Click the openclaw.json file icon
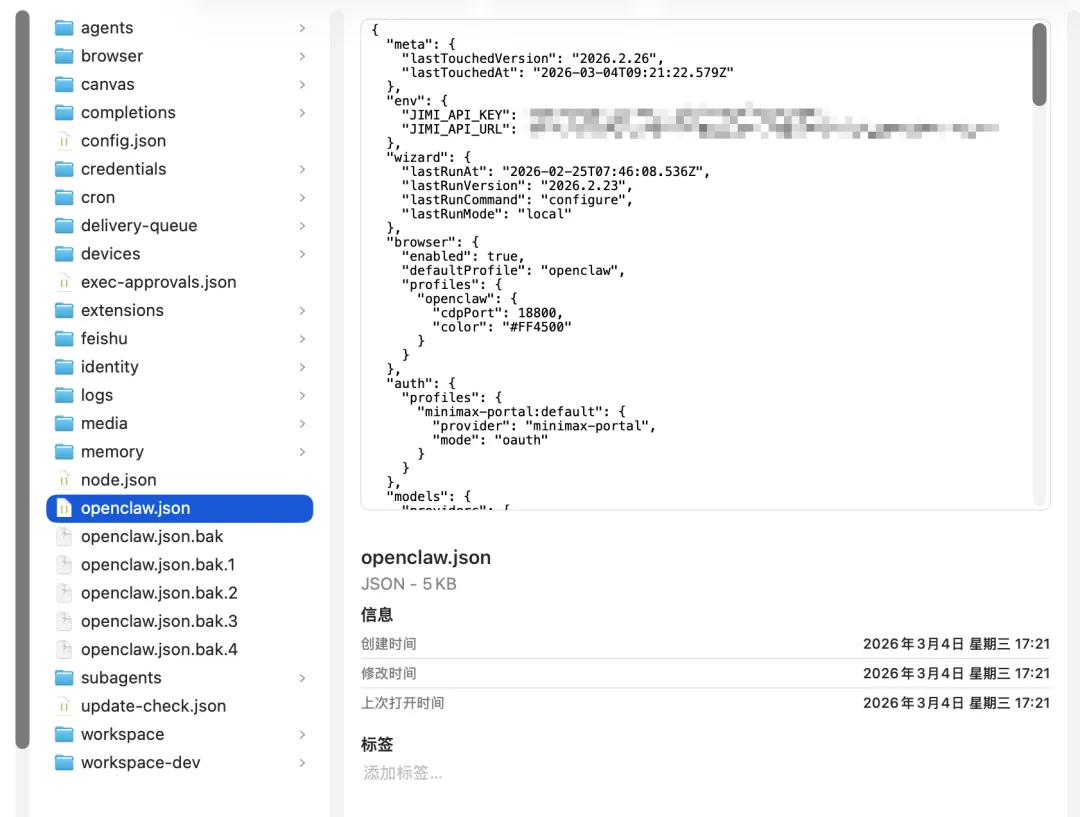Viewport: 1080px width, 817px height. pyautogui.click(x=64, y=508)
